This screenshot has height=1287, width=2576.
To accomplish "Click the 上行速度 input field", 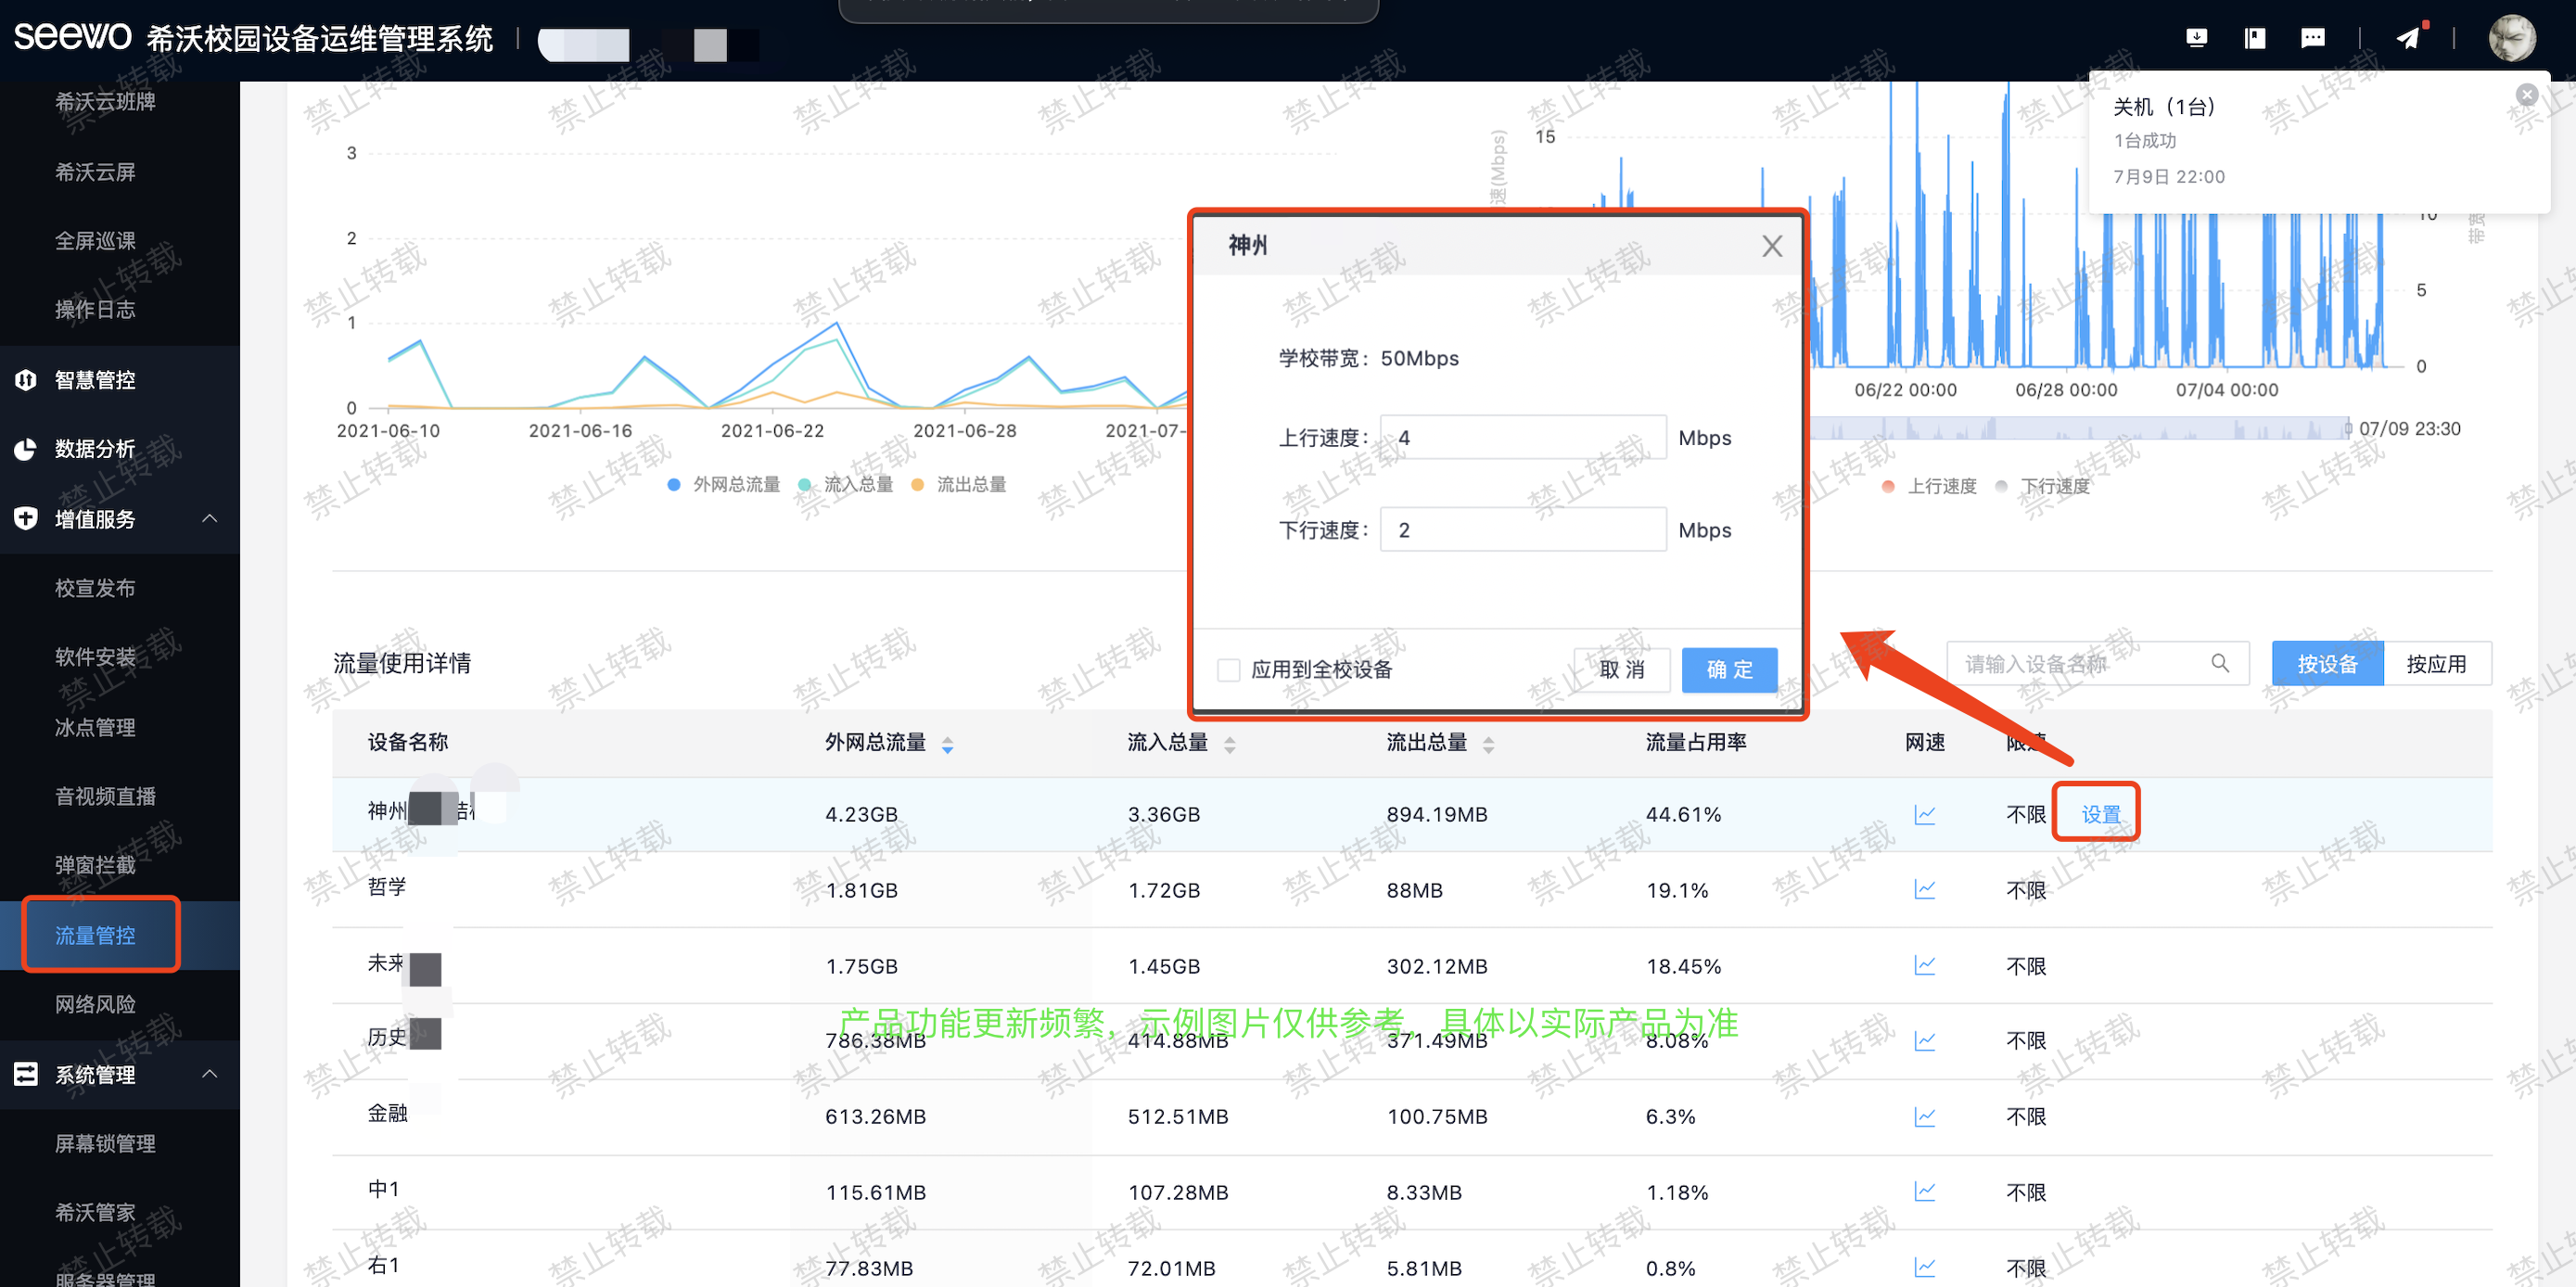I will [x=1523, y=437].
